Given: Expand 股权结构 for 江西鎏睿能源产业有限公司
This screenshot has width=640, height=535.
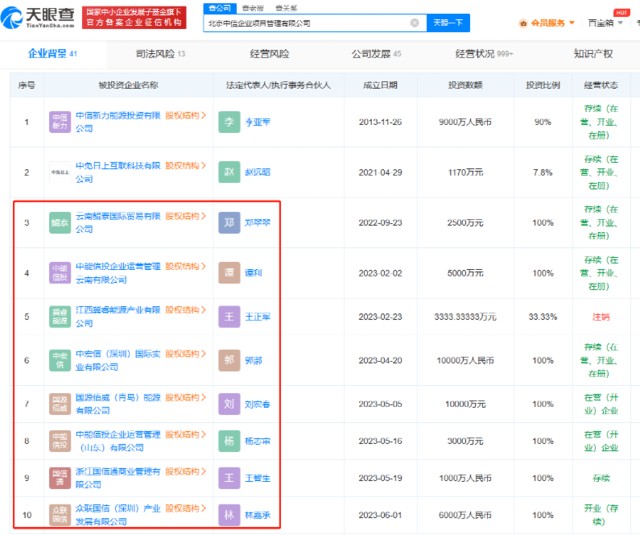Looking at the screenshot, I should [x=187, y=311].
